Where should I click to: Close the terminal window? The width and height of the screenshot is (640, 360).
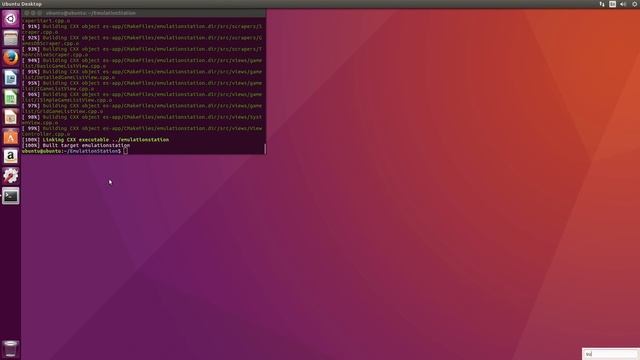click(x=27, y=13)
